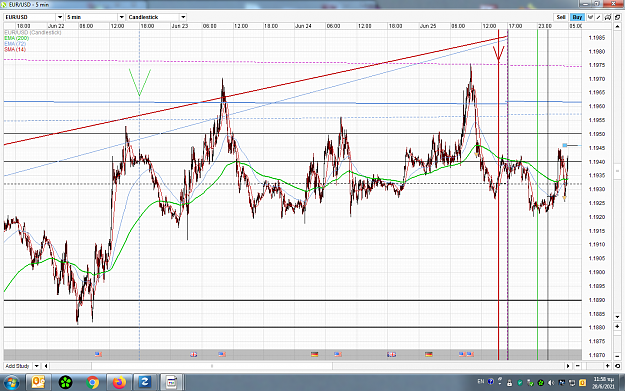The height and width of the screenshot is (391, 625).
Task: Click the Jun 25 date label on time axis
Action: (x=428, y=26)
